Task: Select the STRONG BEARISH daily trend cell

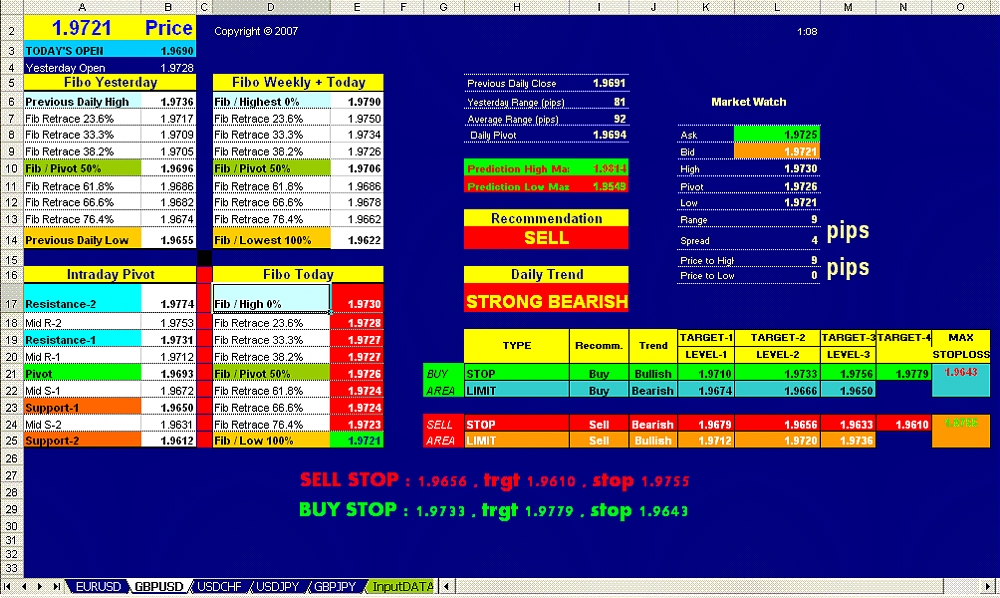Action: coord(546,301)
